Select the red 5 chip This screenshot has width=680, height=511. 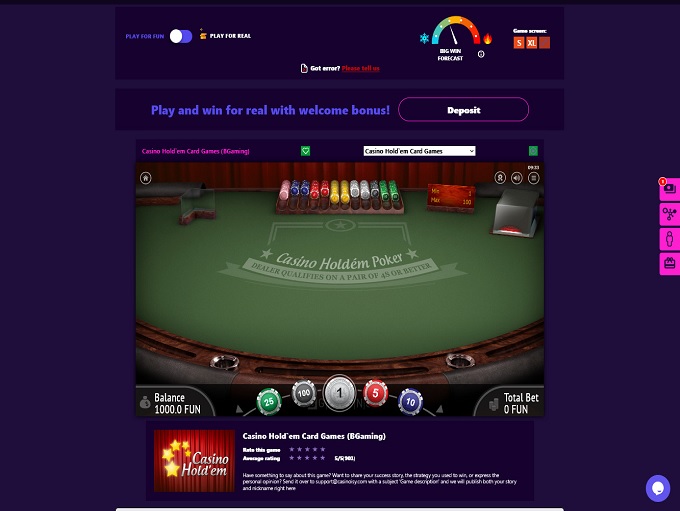[x=375, y=394]
